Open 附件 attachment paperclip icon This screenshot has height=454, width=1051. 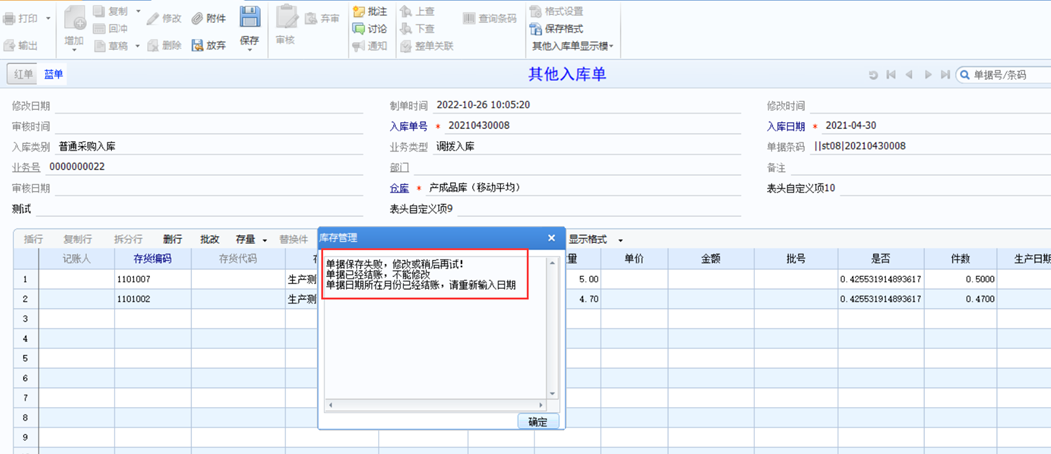pyautogui.click(x=197, y=19)
